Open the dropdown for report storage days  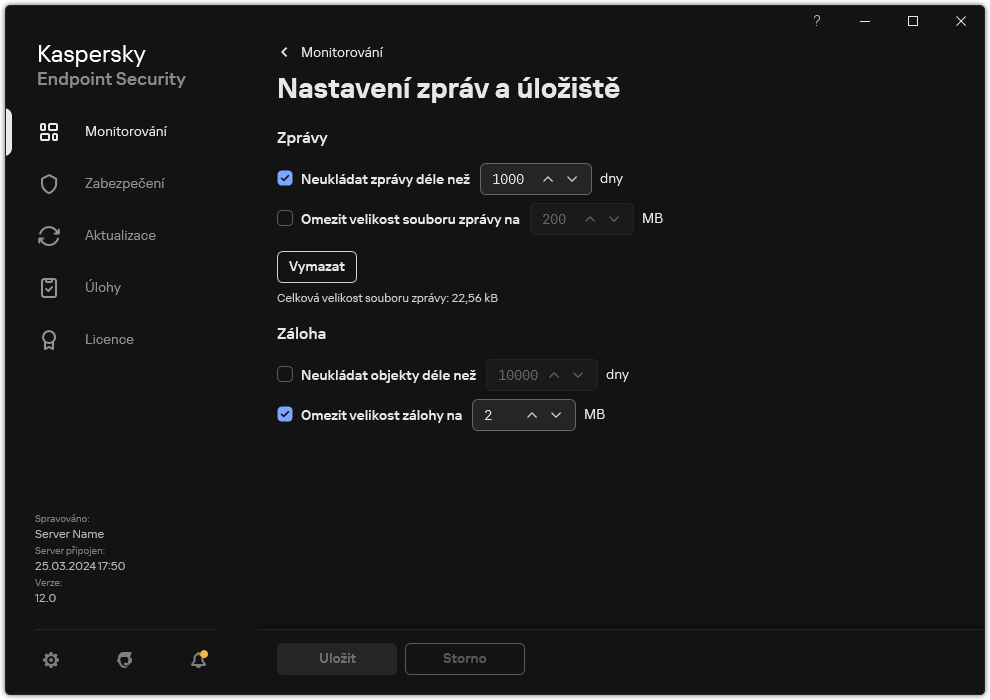coord(571,179)
